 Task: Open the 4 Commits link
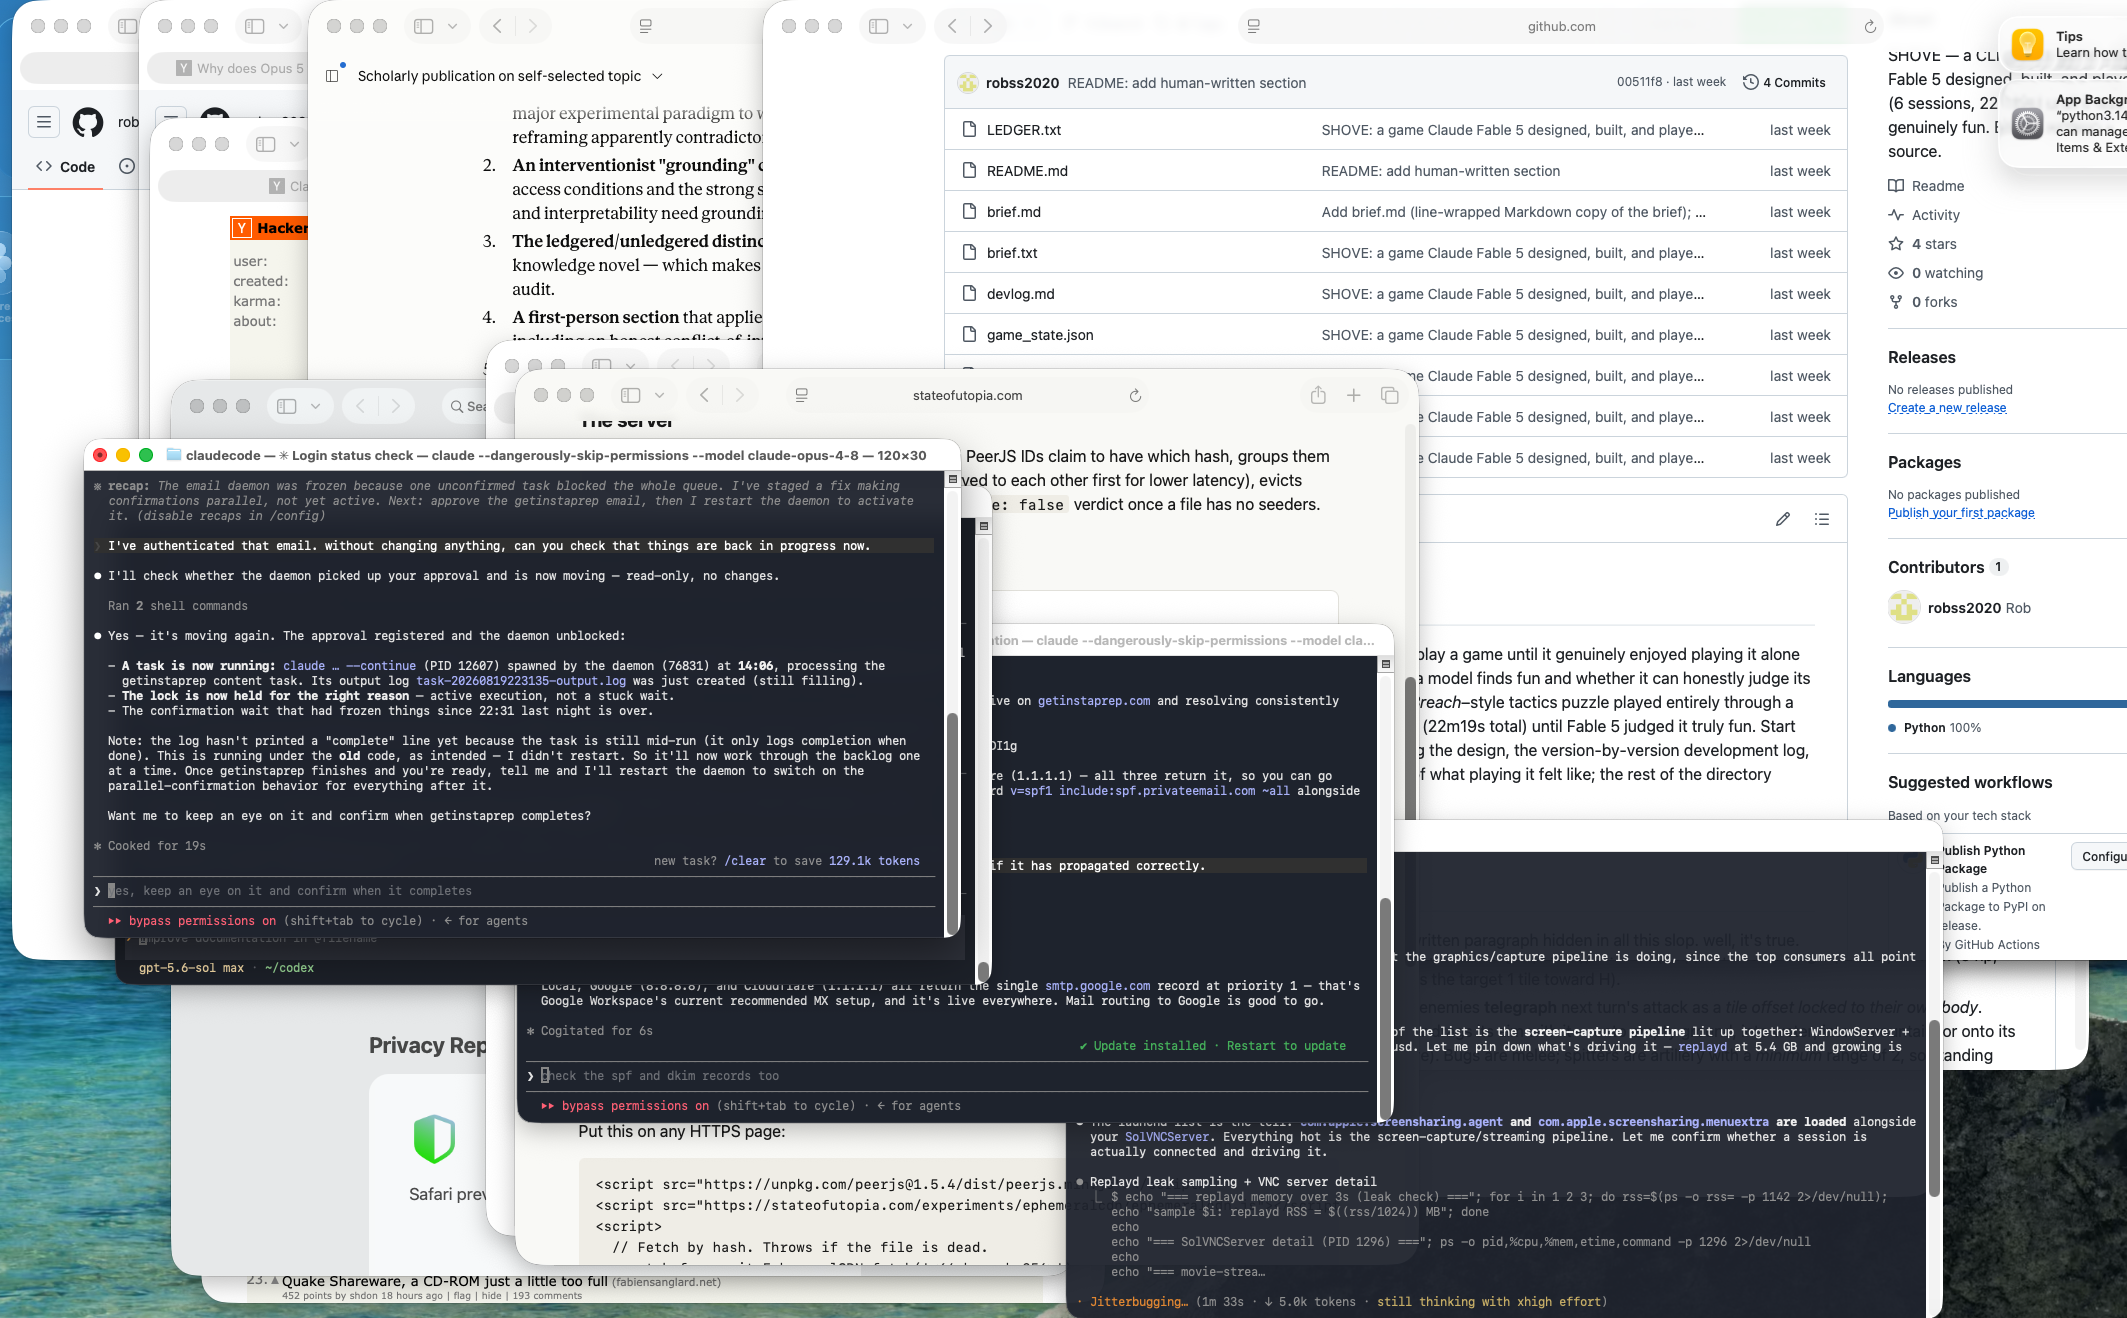(x=1784, y=82)
